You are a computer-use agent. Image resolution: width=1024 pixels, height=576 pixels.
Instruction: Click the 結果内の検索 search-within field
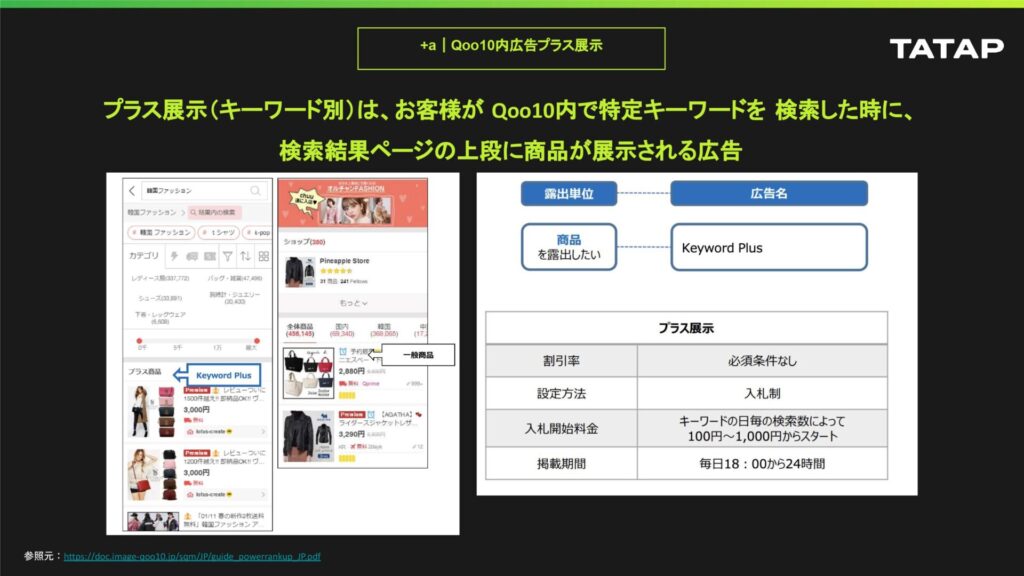point(216,212)
